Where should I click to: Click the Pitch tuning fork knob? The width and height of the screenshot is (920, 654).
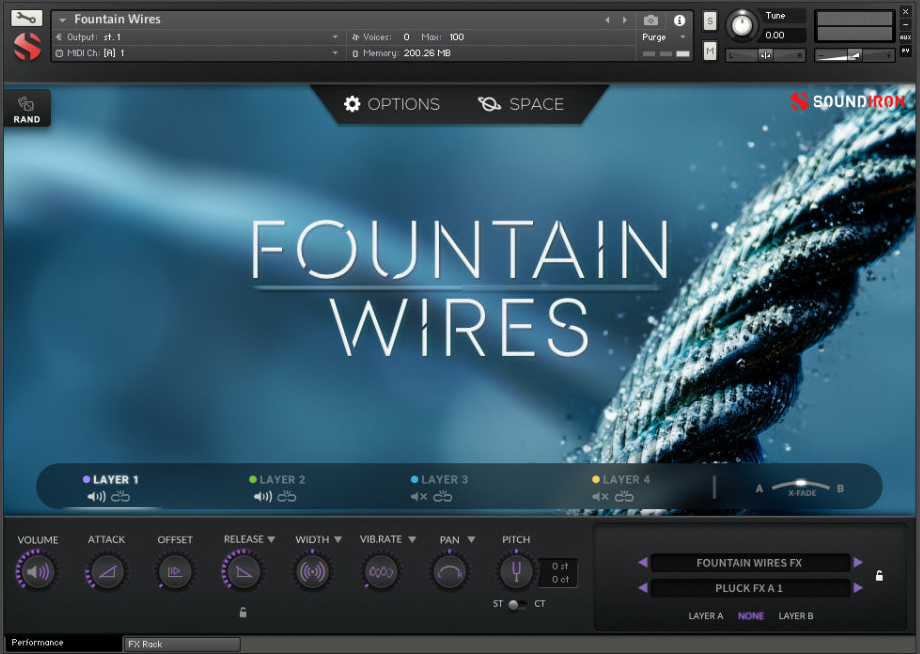pyautogui.click(x=516, y=571)
